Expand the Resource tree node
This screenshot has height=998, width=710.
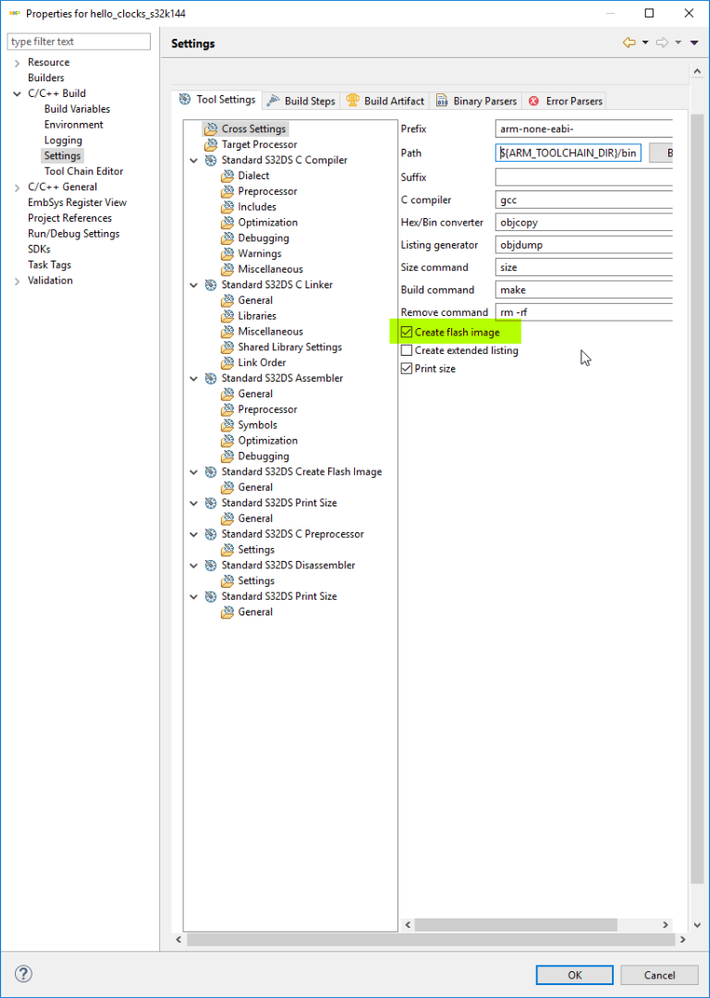click(x=17, y=63)
